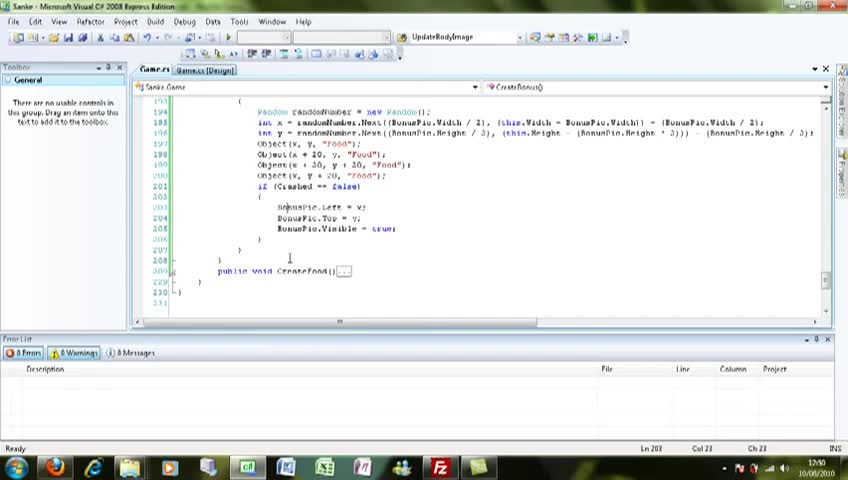Viewport: 848px width, 480px height.
Task: Open the Toolbox toolbar icon with crossed tools
Action: [578, 37]
